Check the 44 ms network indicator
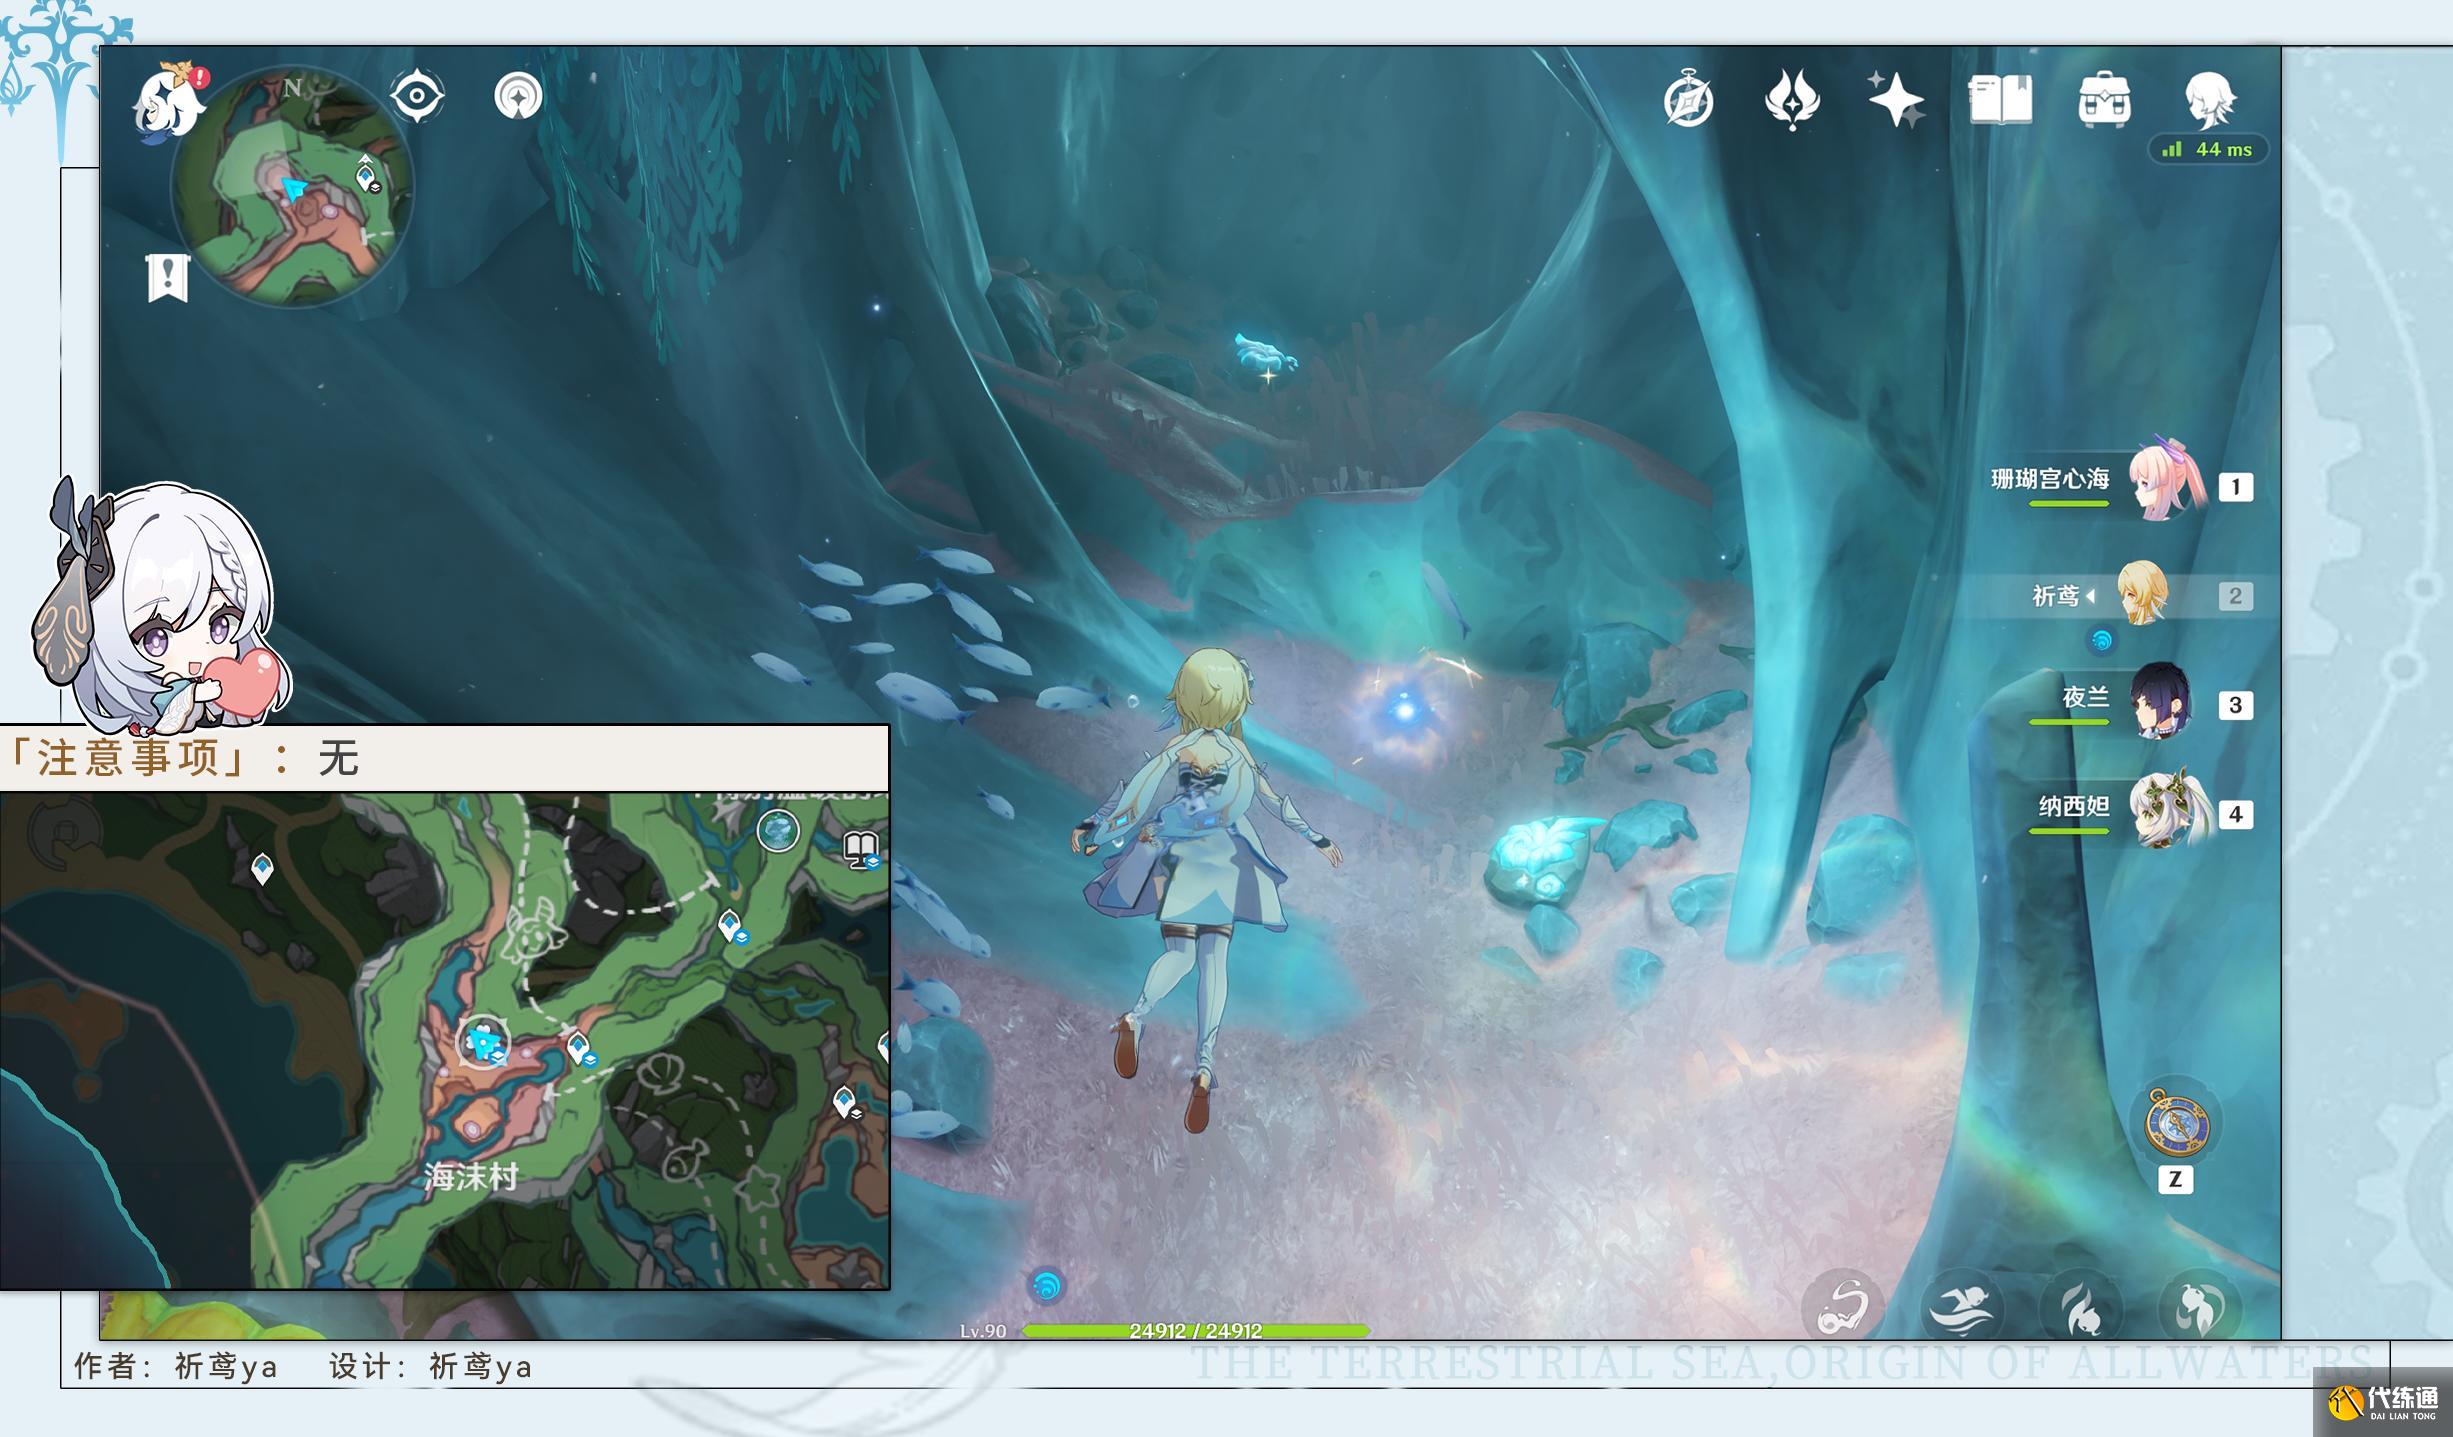This screenshot has height=1437, width=2453. click(x=2208, y=149)
